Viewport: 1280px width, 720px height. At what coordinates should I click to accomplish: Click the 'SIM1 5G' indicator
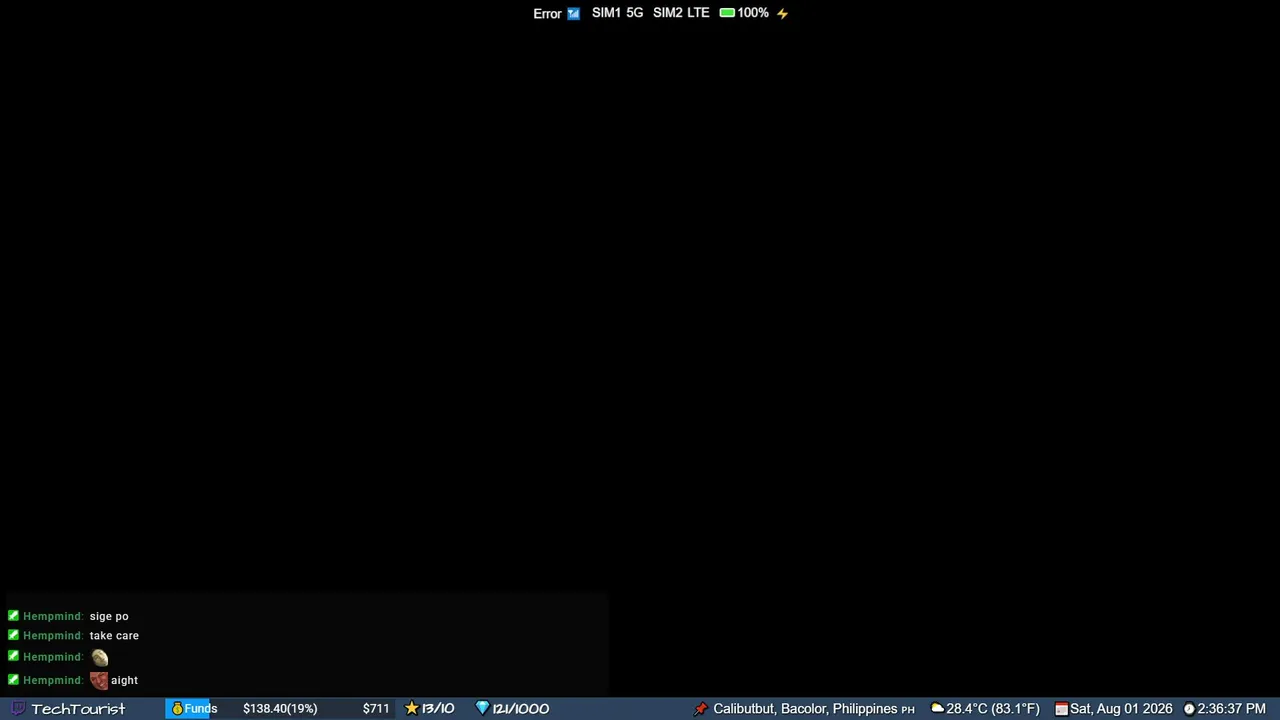coord(617,13)
